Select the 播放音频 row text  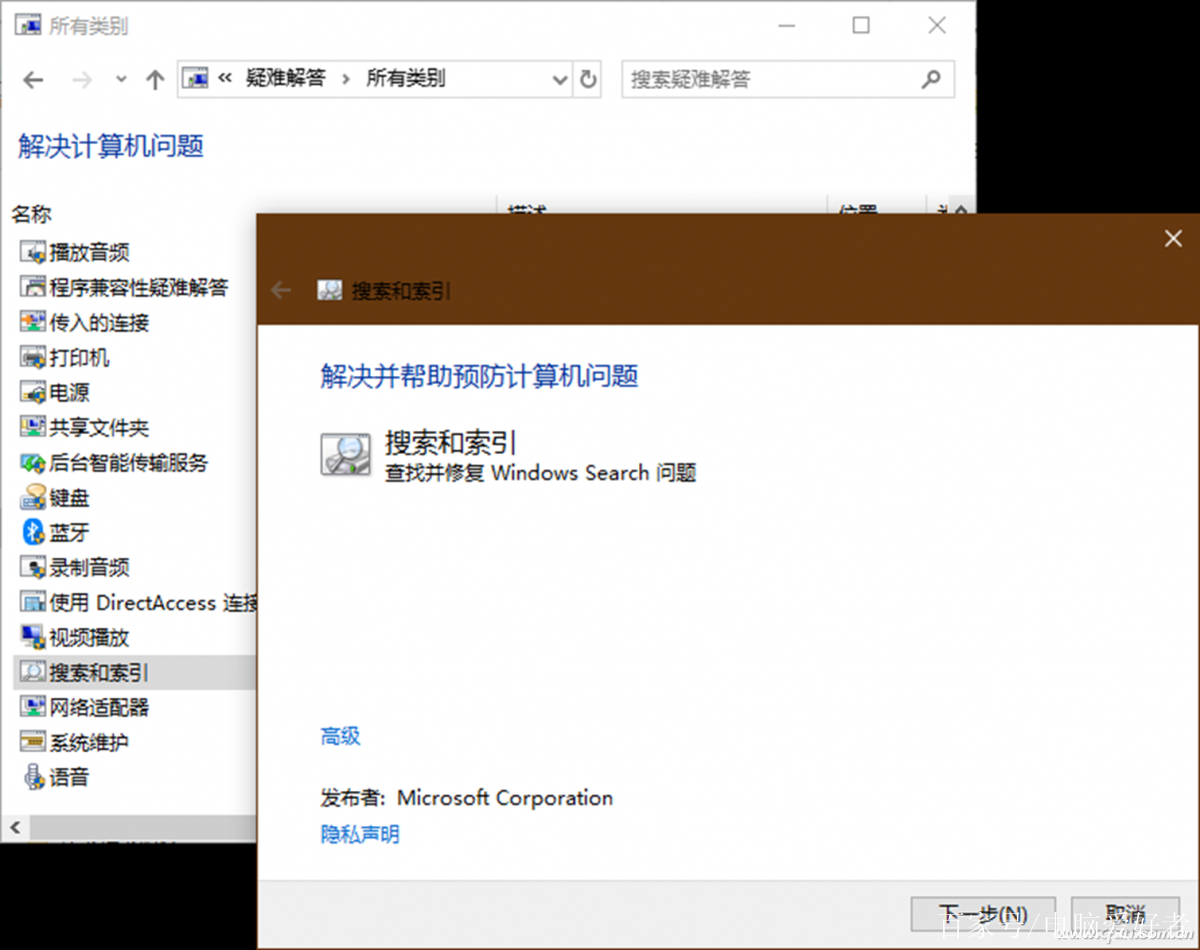90,252
